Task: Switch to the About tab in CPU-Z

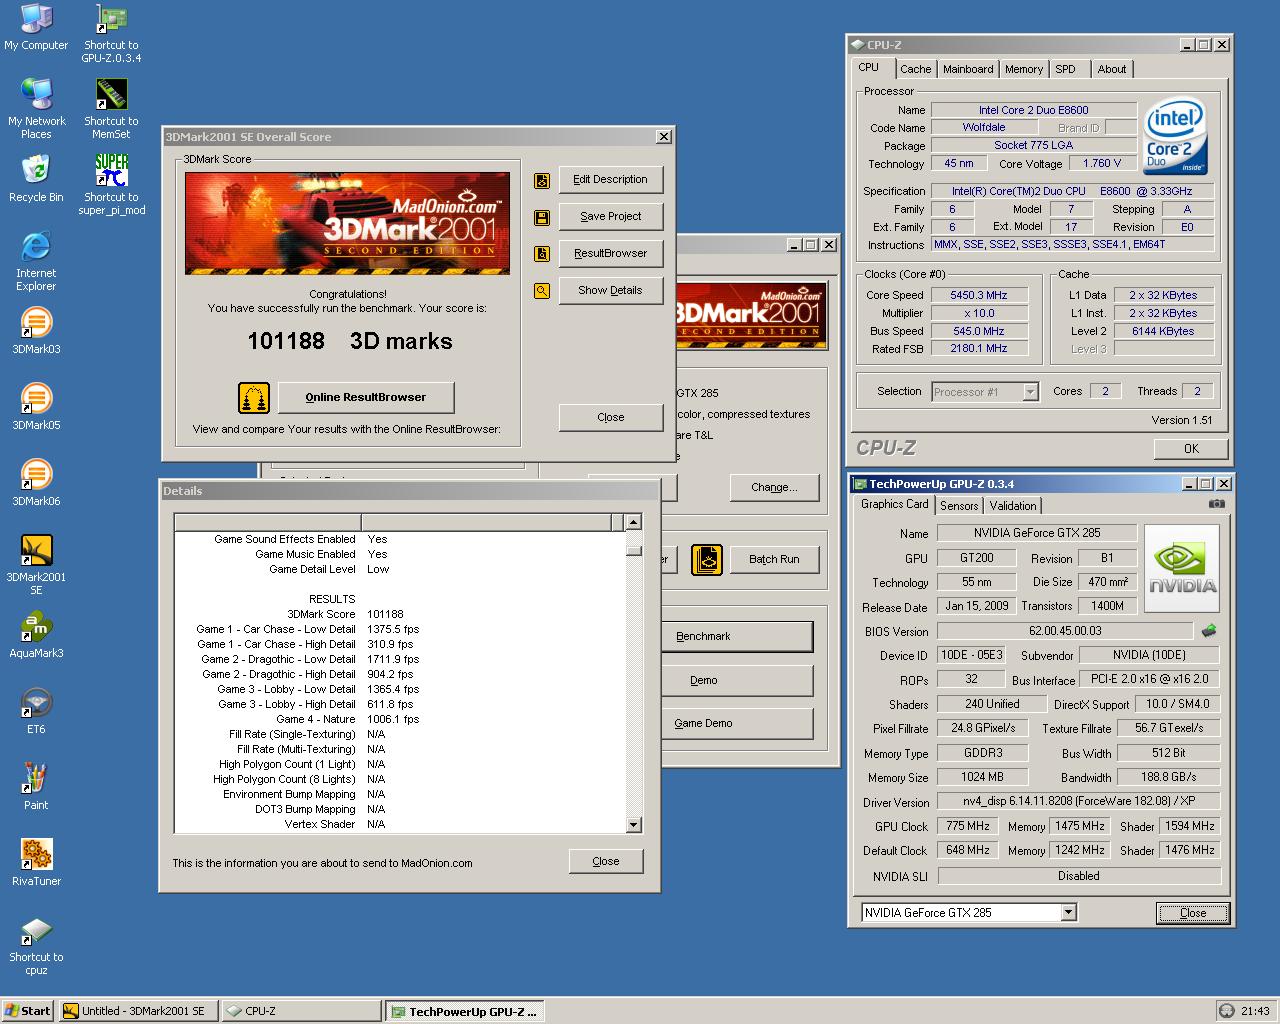Action: point(1112,69)
